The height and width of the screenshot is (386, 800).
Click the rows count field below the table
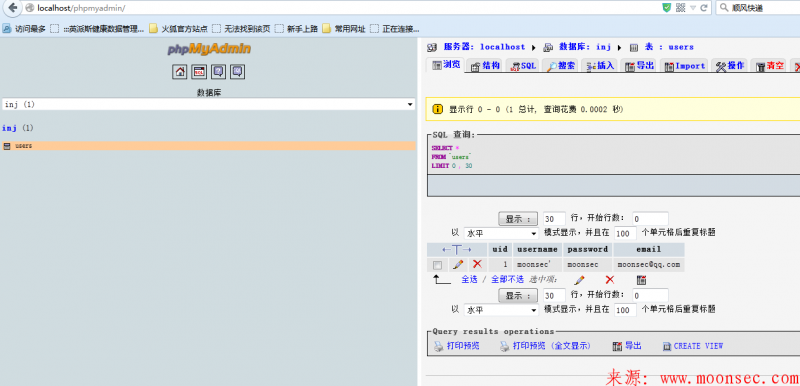point(554,296)
